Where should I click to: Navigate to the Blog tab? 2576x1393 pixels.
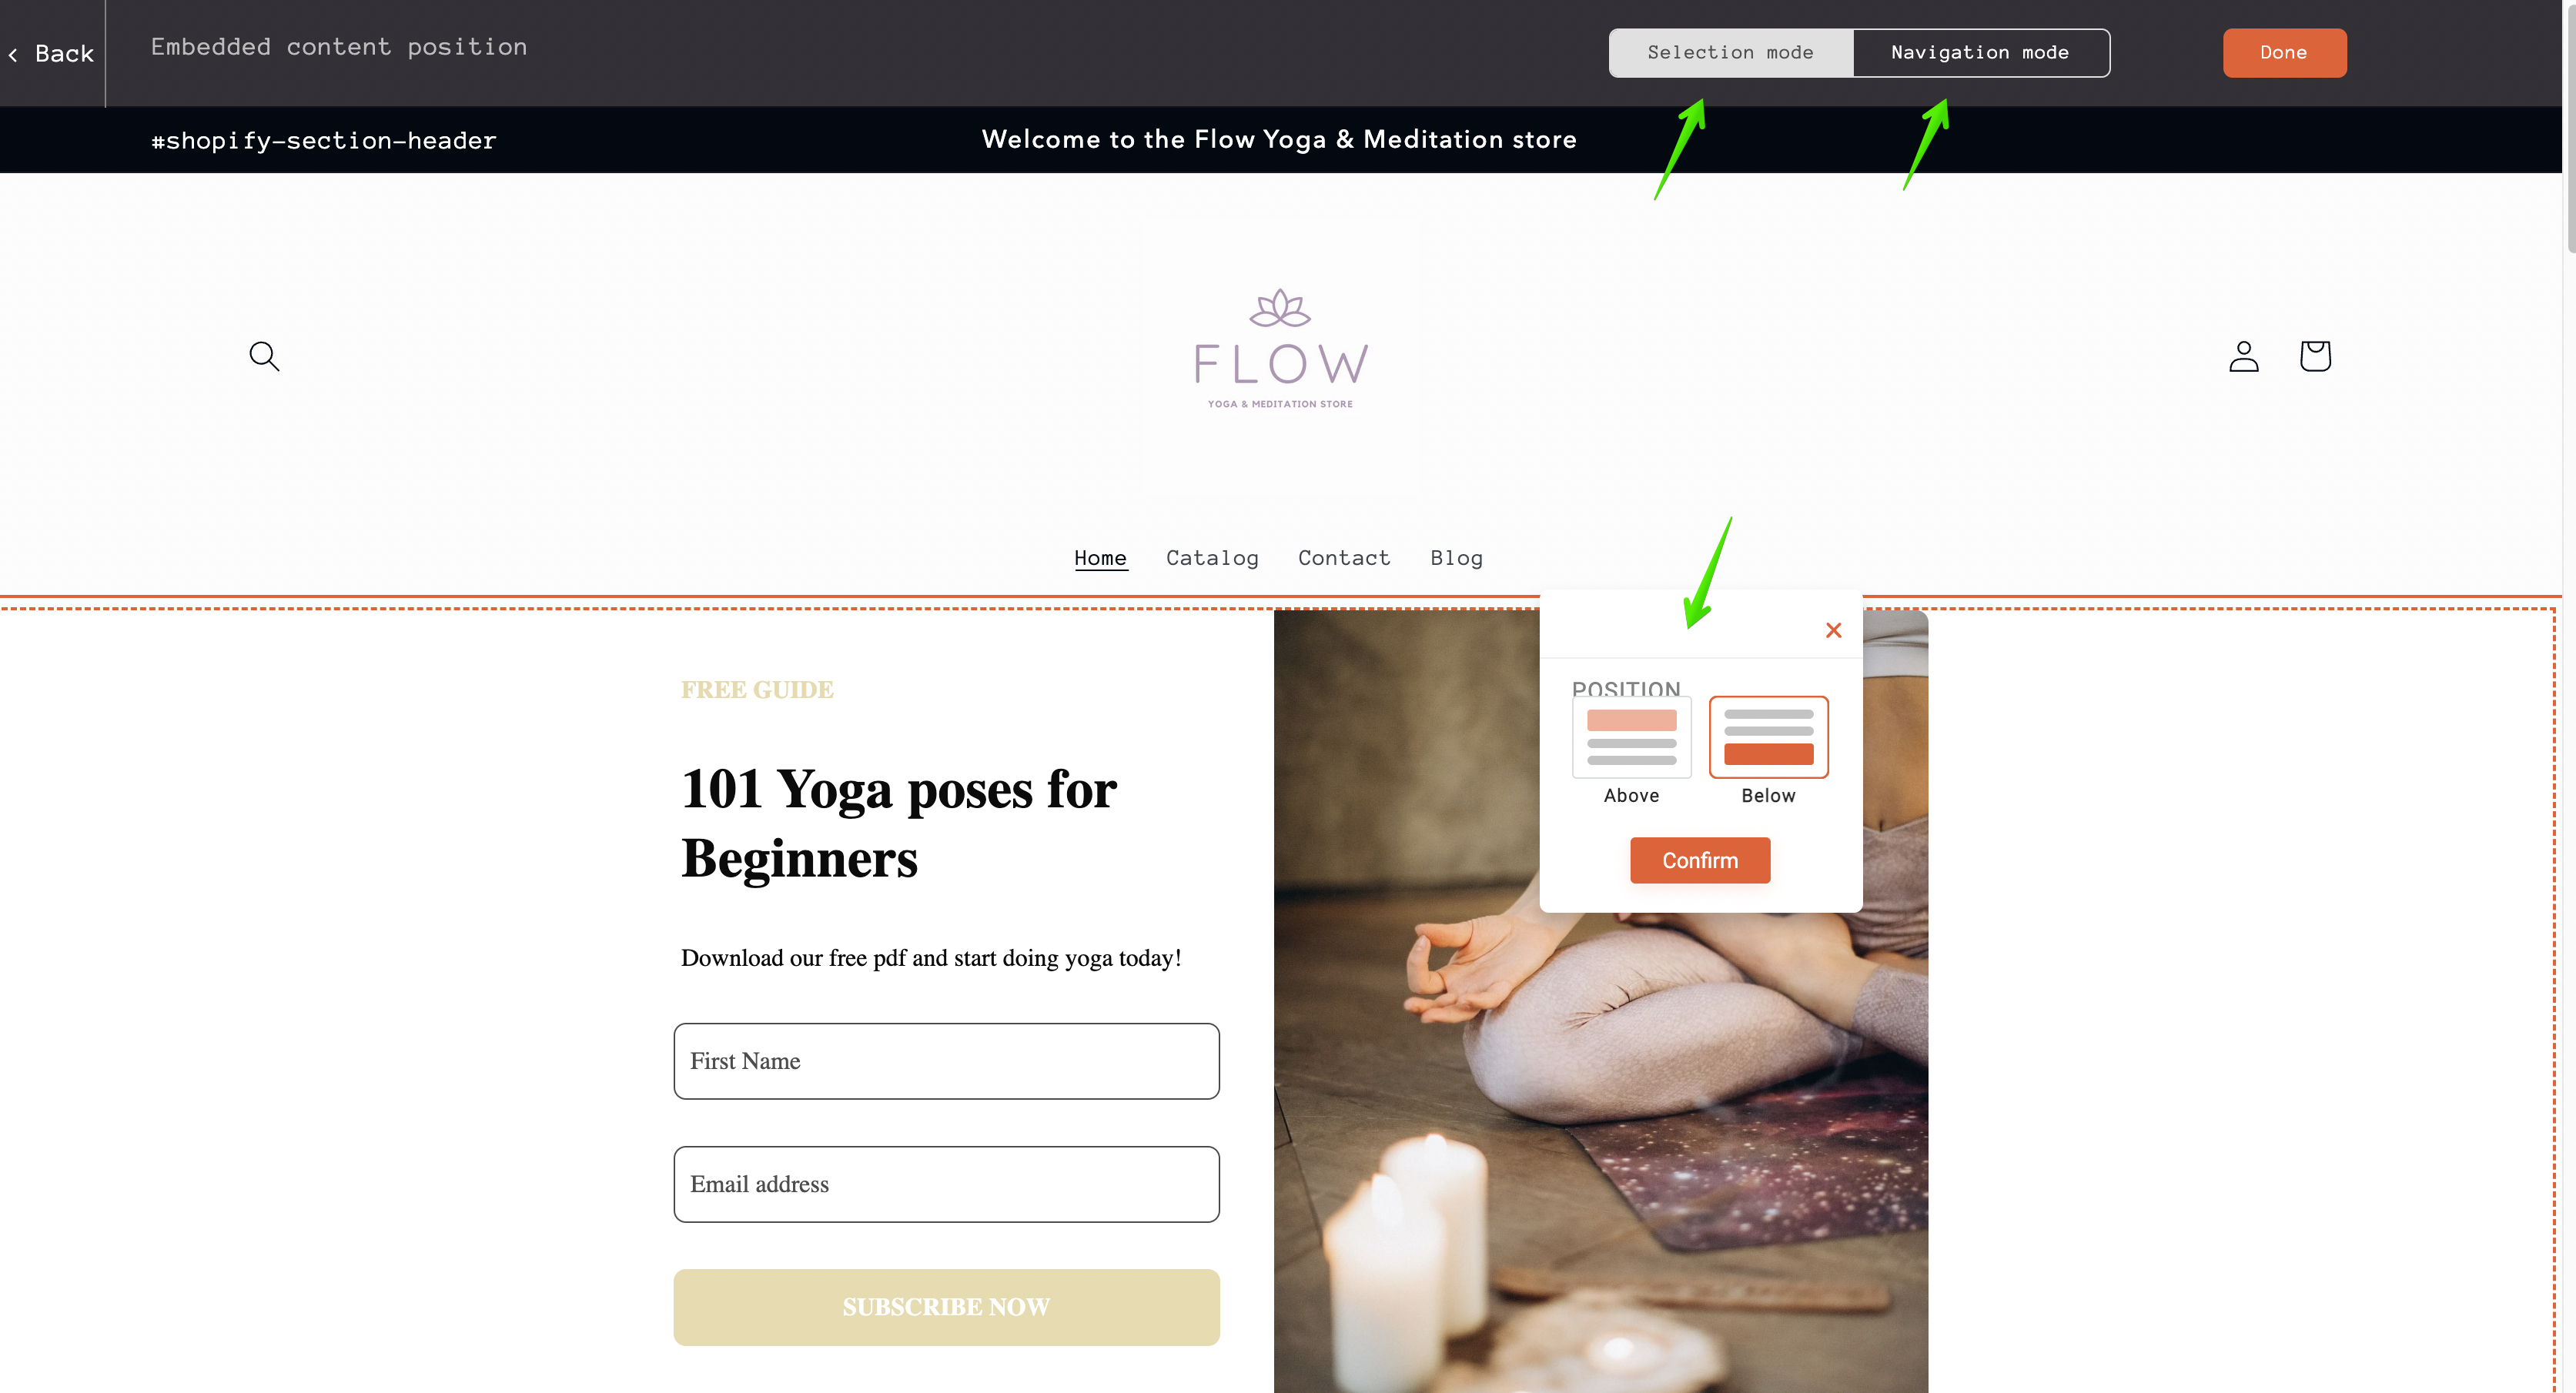coord(1456,557)
